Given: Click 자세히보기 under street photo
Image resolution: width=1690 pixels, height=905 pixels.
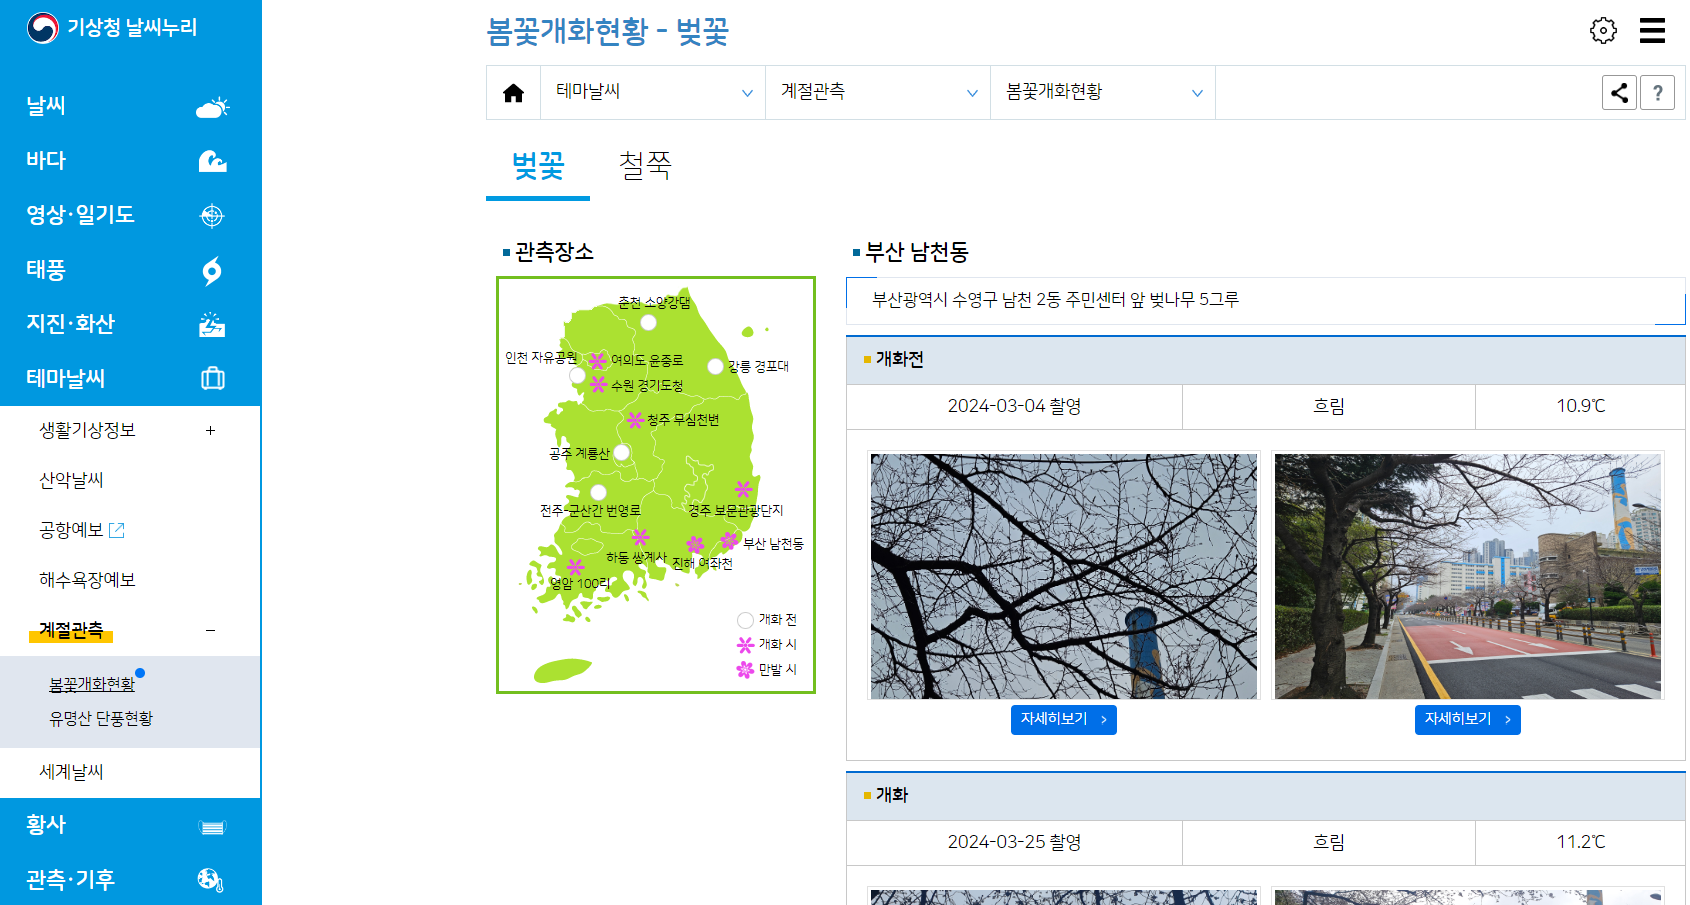Looking at the screenshot, I should pos(1467,720).
